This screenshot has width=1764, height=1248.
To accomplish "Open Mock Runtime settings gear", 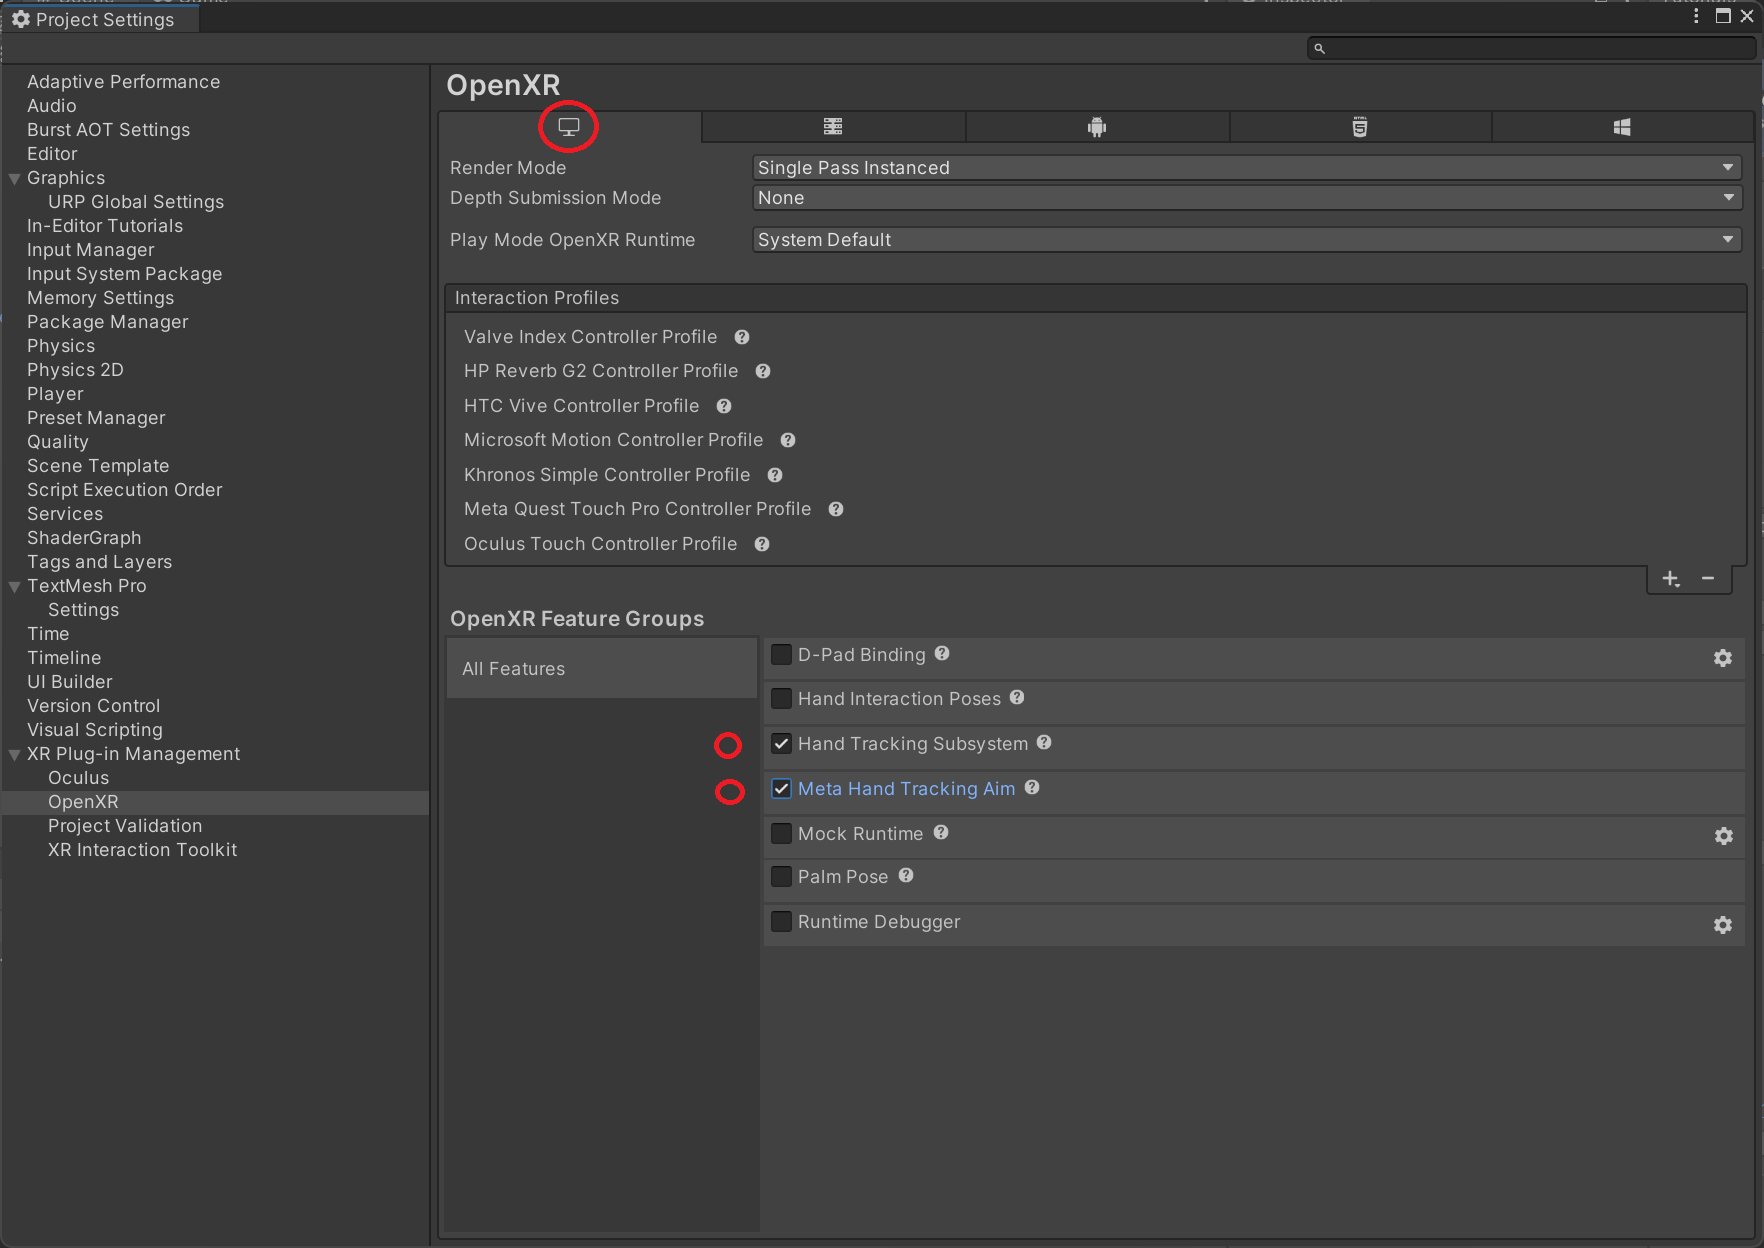I will tap(1722, 836).
